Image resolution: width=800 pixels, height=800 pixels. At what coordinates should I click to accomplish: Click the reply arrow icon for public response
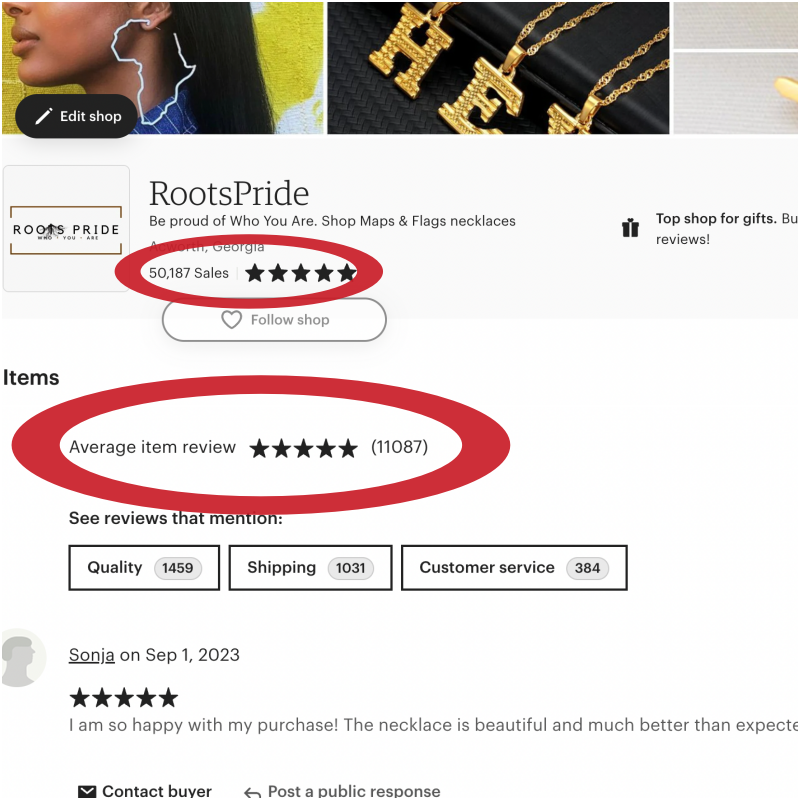[x=253, y=792]
